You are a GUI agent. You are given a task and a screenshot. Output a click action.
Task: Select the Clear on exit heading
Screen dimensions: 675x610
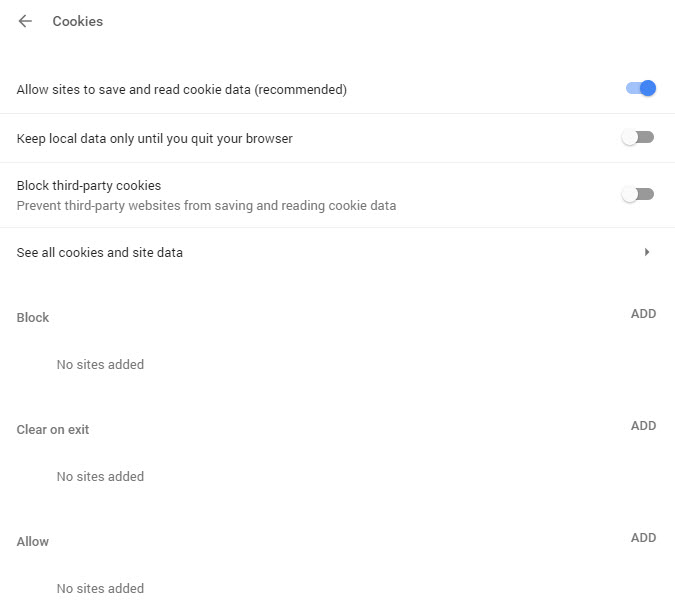(x=53, y=430)
